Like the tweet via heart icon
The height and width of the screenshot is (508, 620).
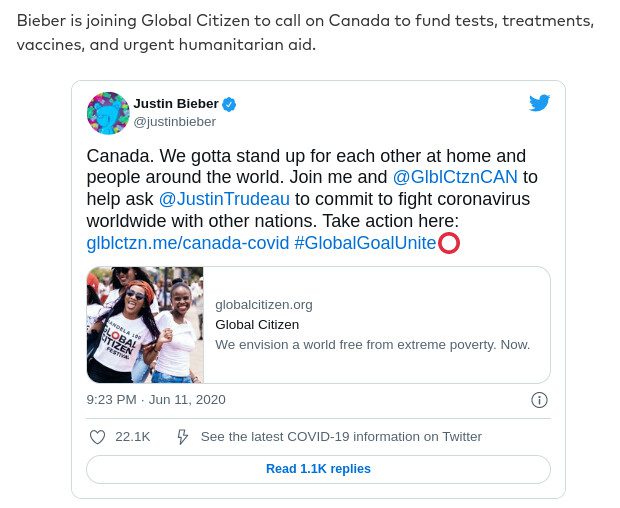(x=97, y=437)
